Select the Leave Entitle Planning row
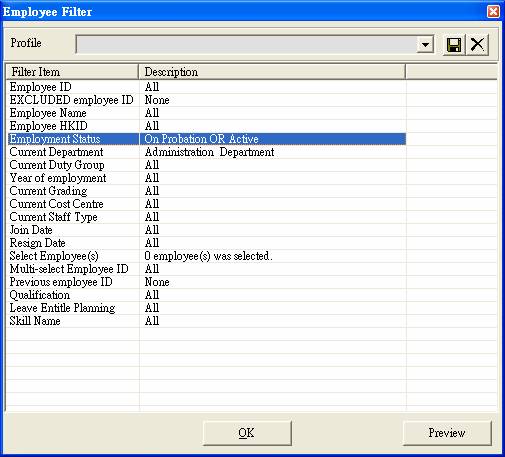 [x=207, y=308]
